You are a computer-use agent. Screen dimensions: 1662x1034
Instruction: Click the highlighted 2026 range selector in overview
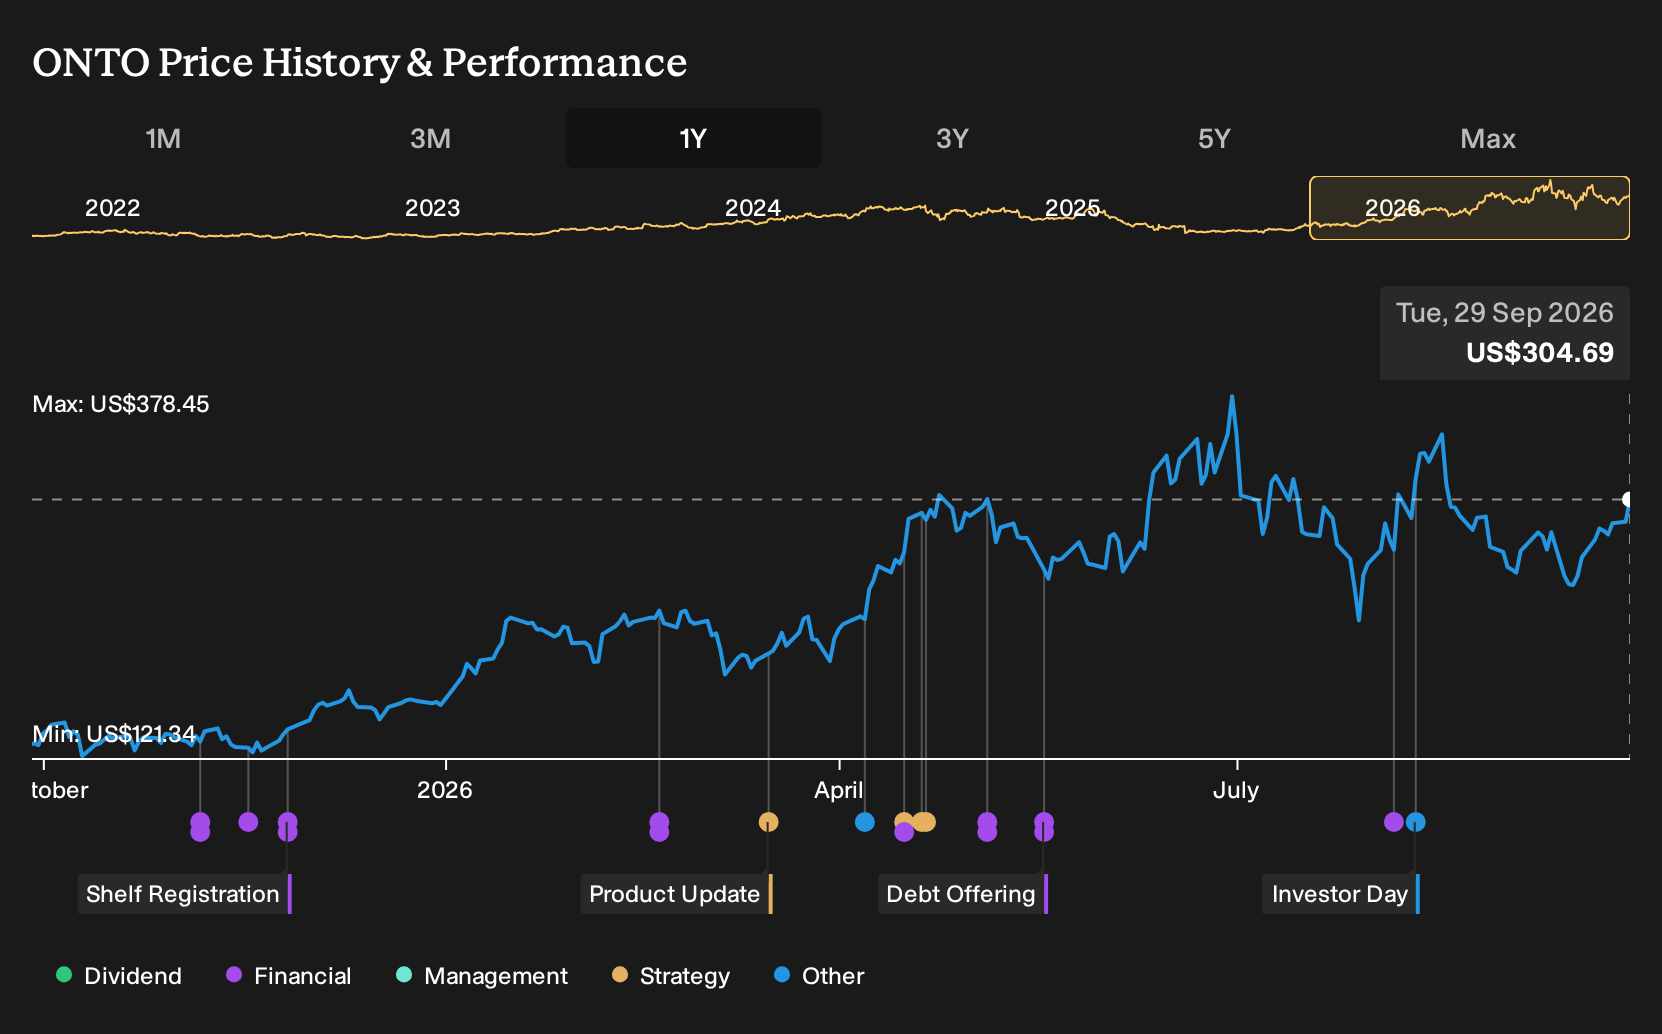pos(1469,208)
